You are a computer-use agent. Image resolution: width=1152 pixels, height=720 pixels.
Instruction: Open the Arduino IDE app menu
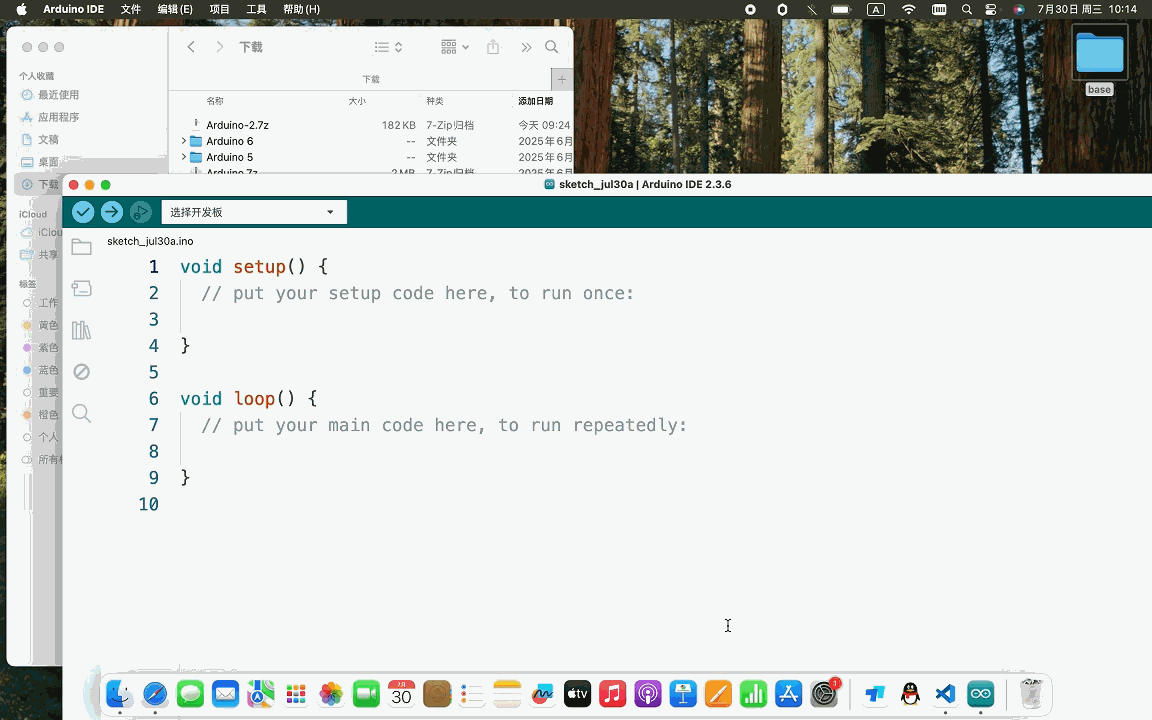[73, 10]
